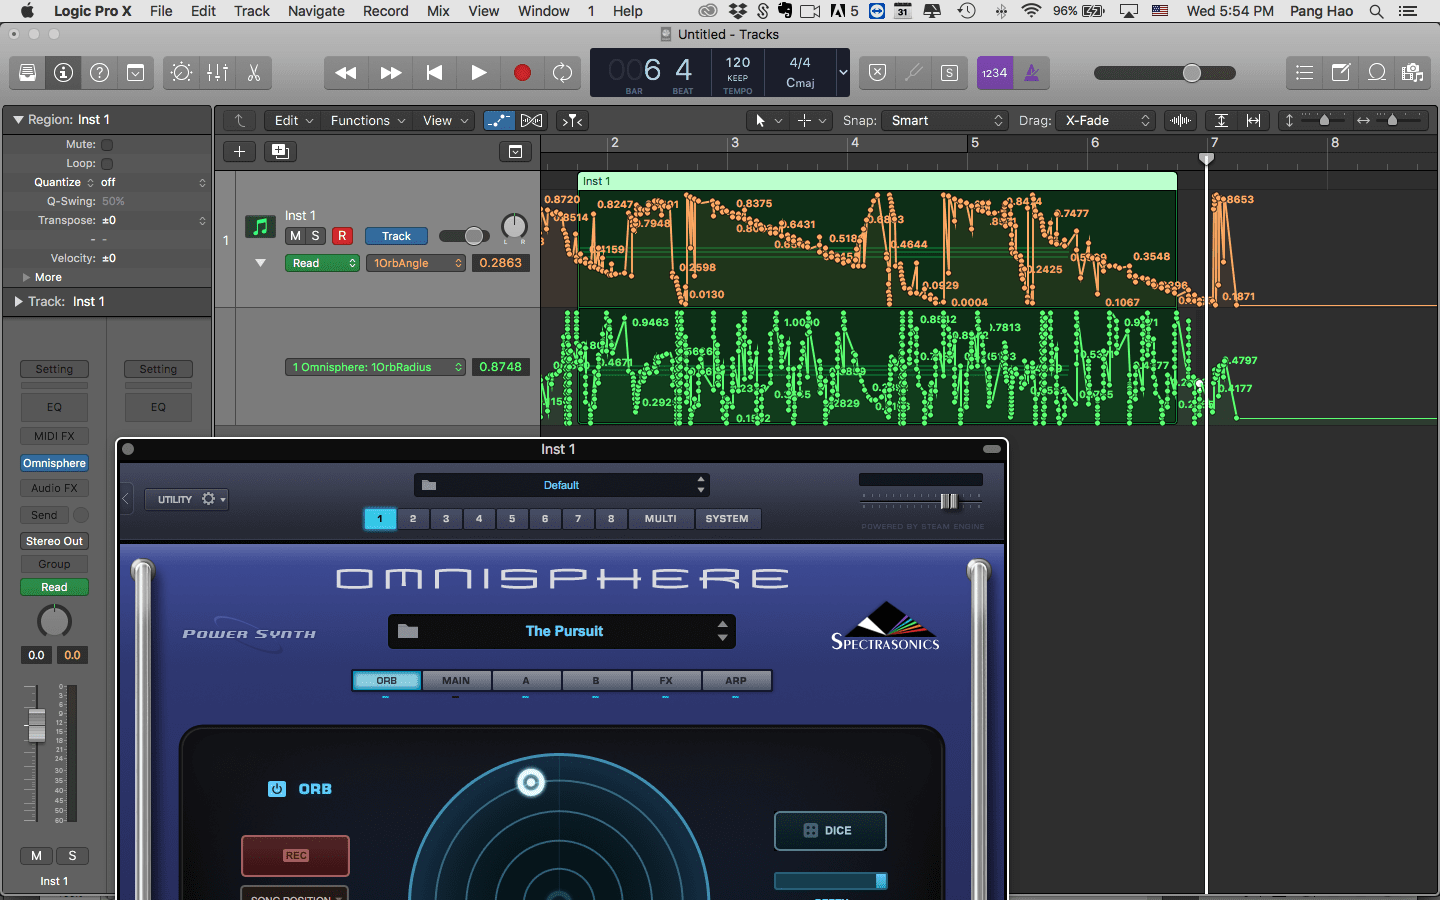Expand the More disclosure triangle
The image size is (1440, 900).
pyautogui.click(x=27, y=278)
